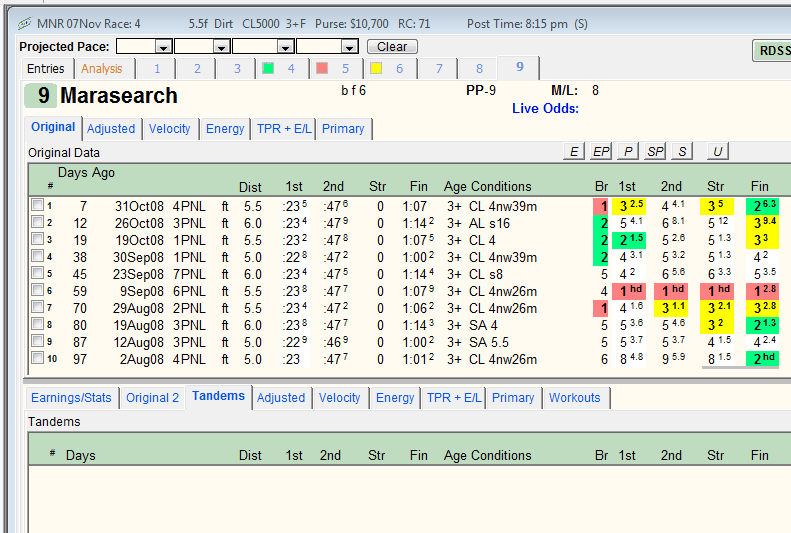Check the box for line 4, 30Sep08

[x=37, y=256]
